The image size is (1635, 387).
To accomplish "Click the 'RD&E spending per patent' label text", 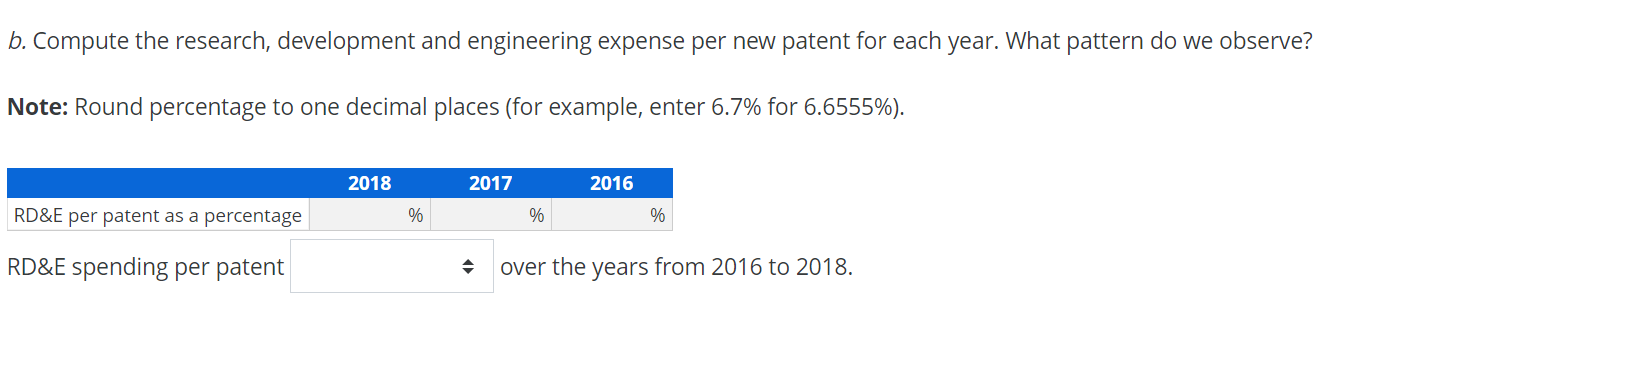I will 146,267.
